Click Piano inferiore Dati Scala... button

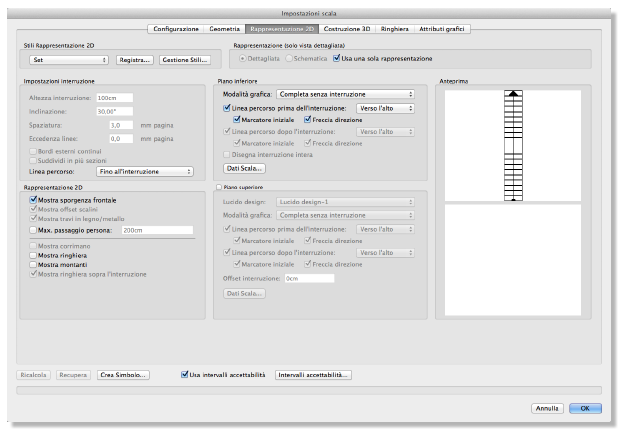(x=244, y=169)
